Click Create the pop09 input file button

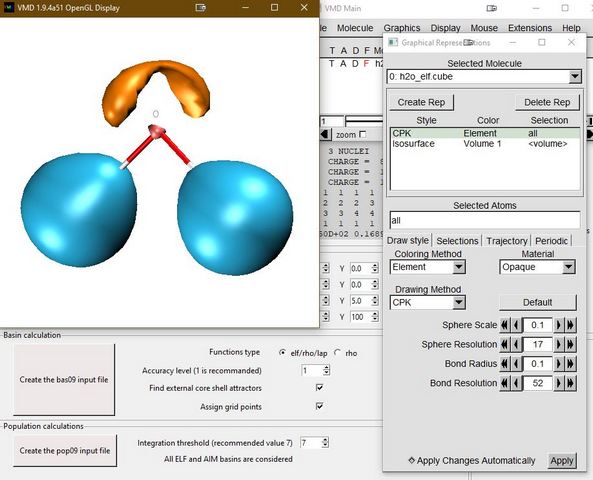click(65, 450)
